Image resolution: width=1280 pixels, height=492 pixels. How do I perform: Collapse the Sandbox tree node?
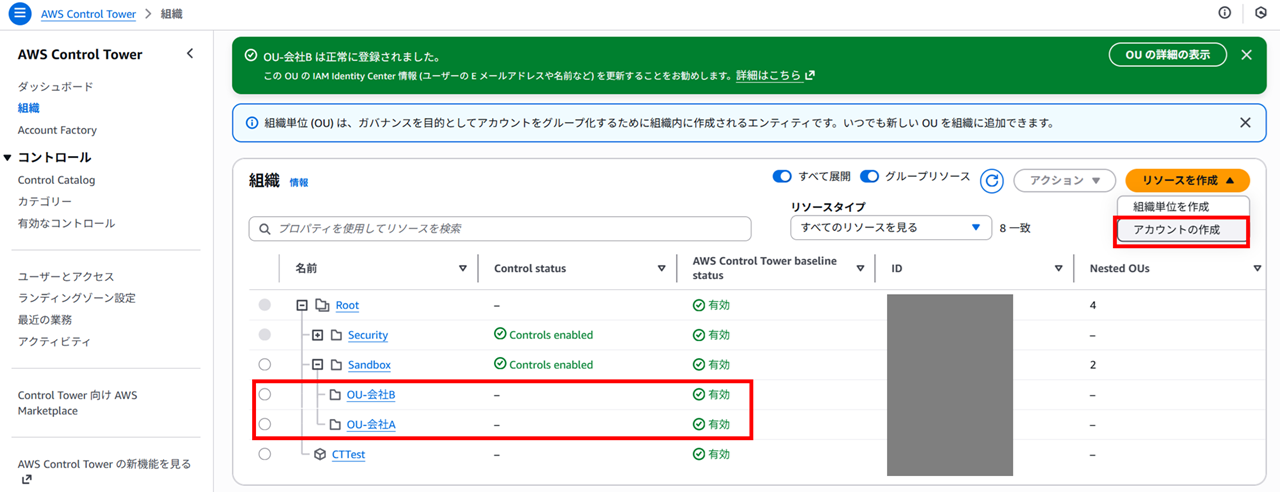(318, 365)
